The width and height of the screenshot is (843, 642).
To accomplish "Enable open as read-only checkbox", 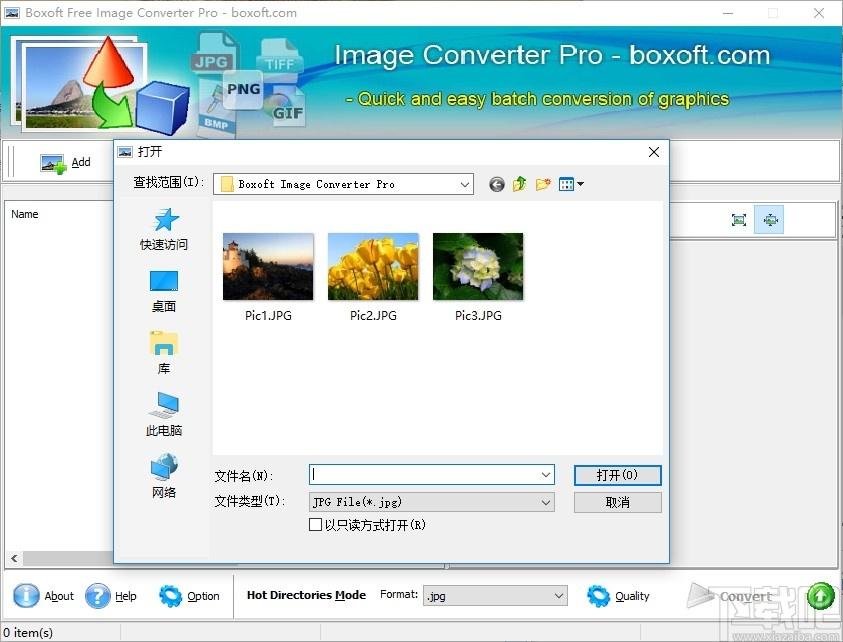I will pos(316,524).
